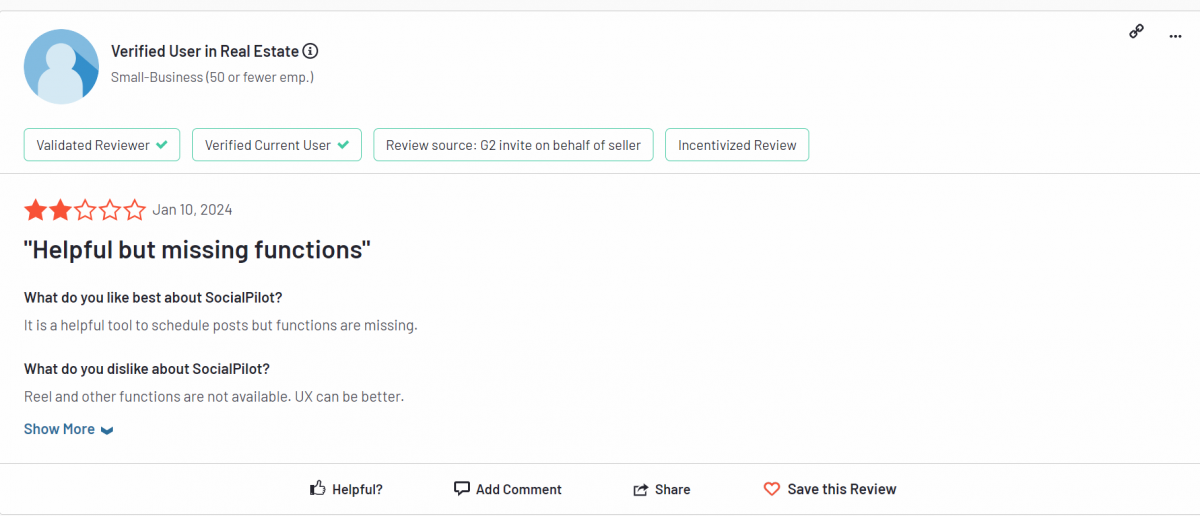This screenshot has width=1200, height=516.
Task: Mark review with thumbs up icon
Action: (318, 489)
